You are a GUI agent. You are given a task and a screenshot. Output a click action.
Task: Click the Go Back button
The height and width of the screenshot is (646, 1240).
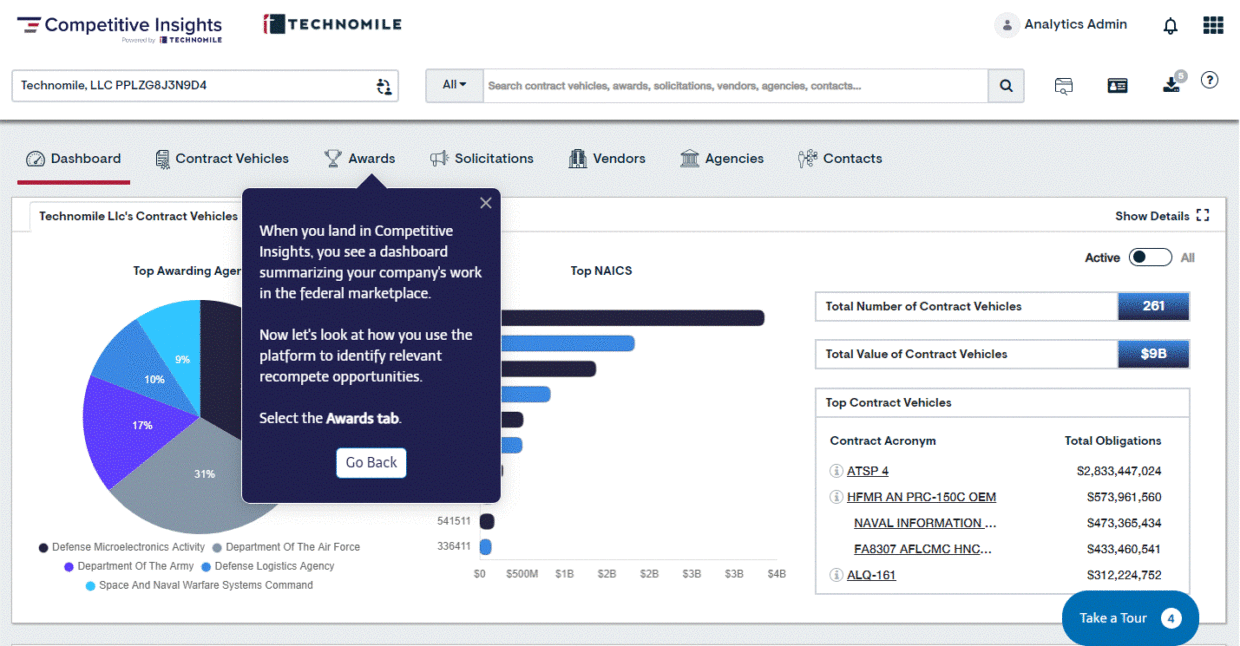371,462
